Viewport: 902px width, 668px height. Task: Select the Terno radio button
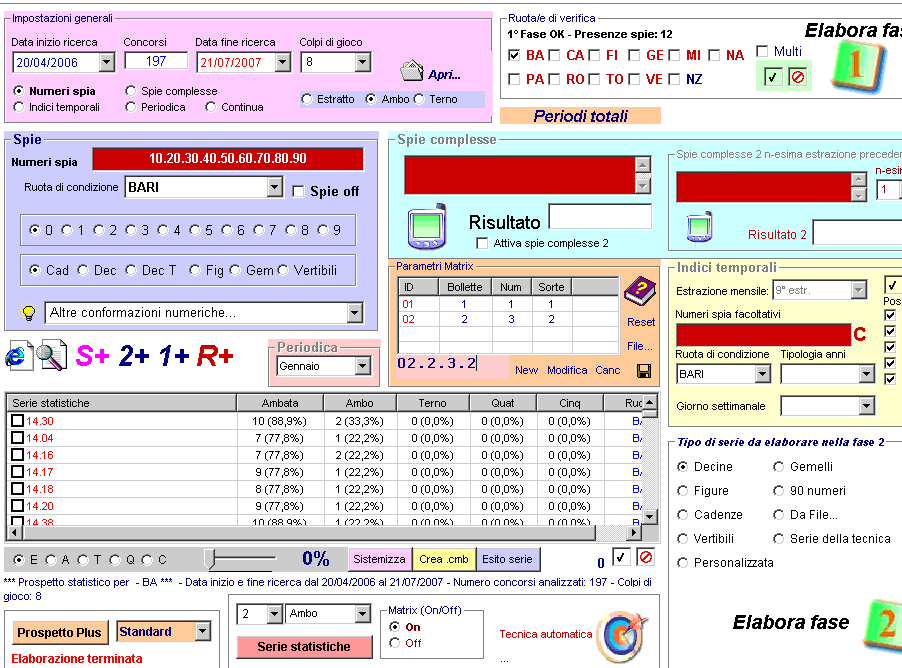click(419, 99)
